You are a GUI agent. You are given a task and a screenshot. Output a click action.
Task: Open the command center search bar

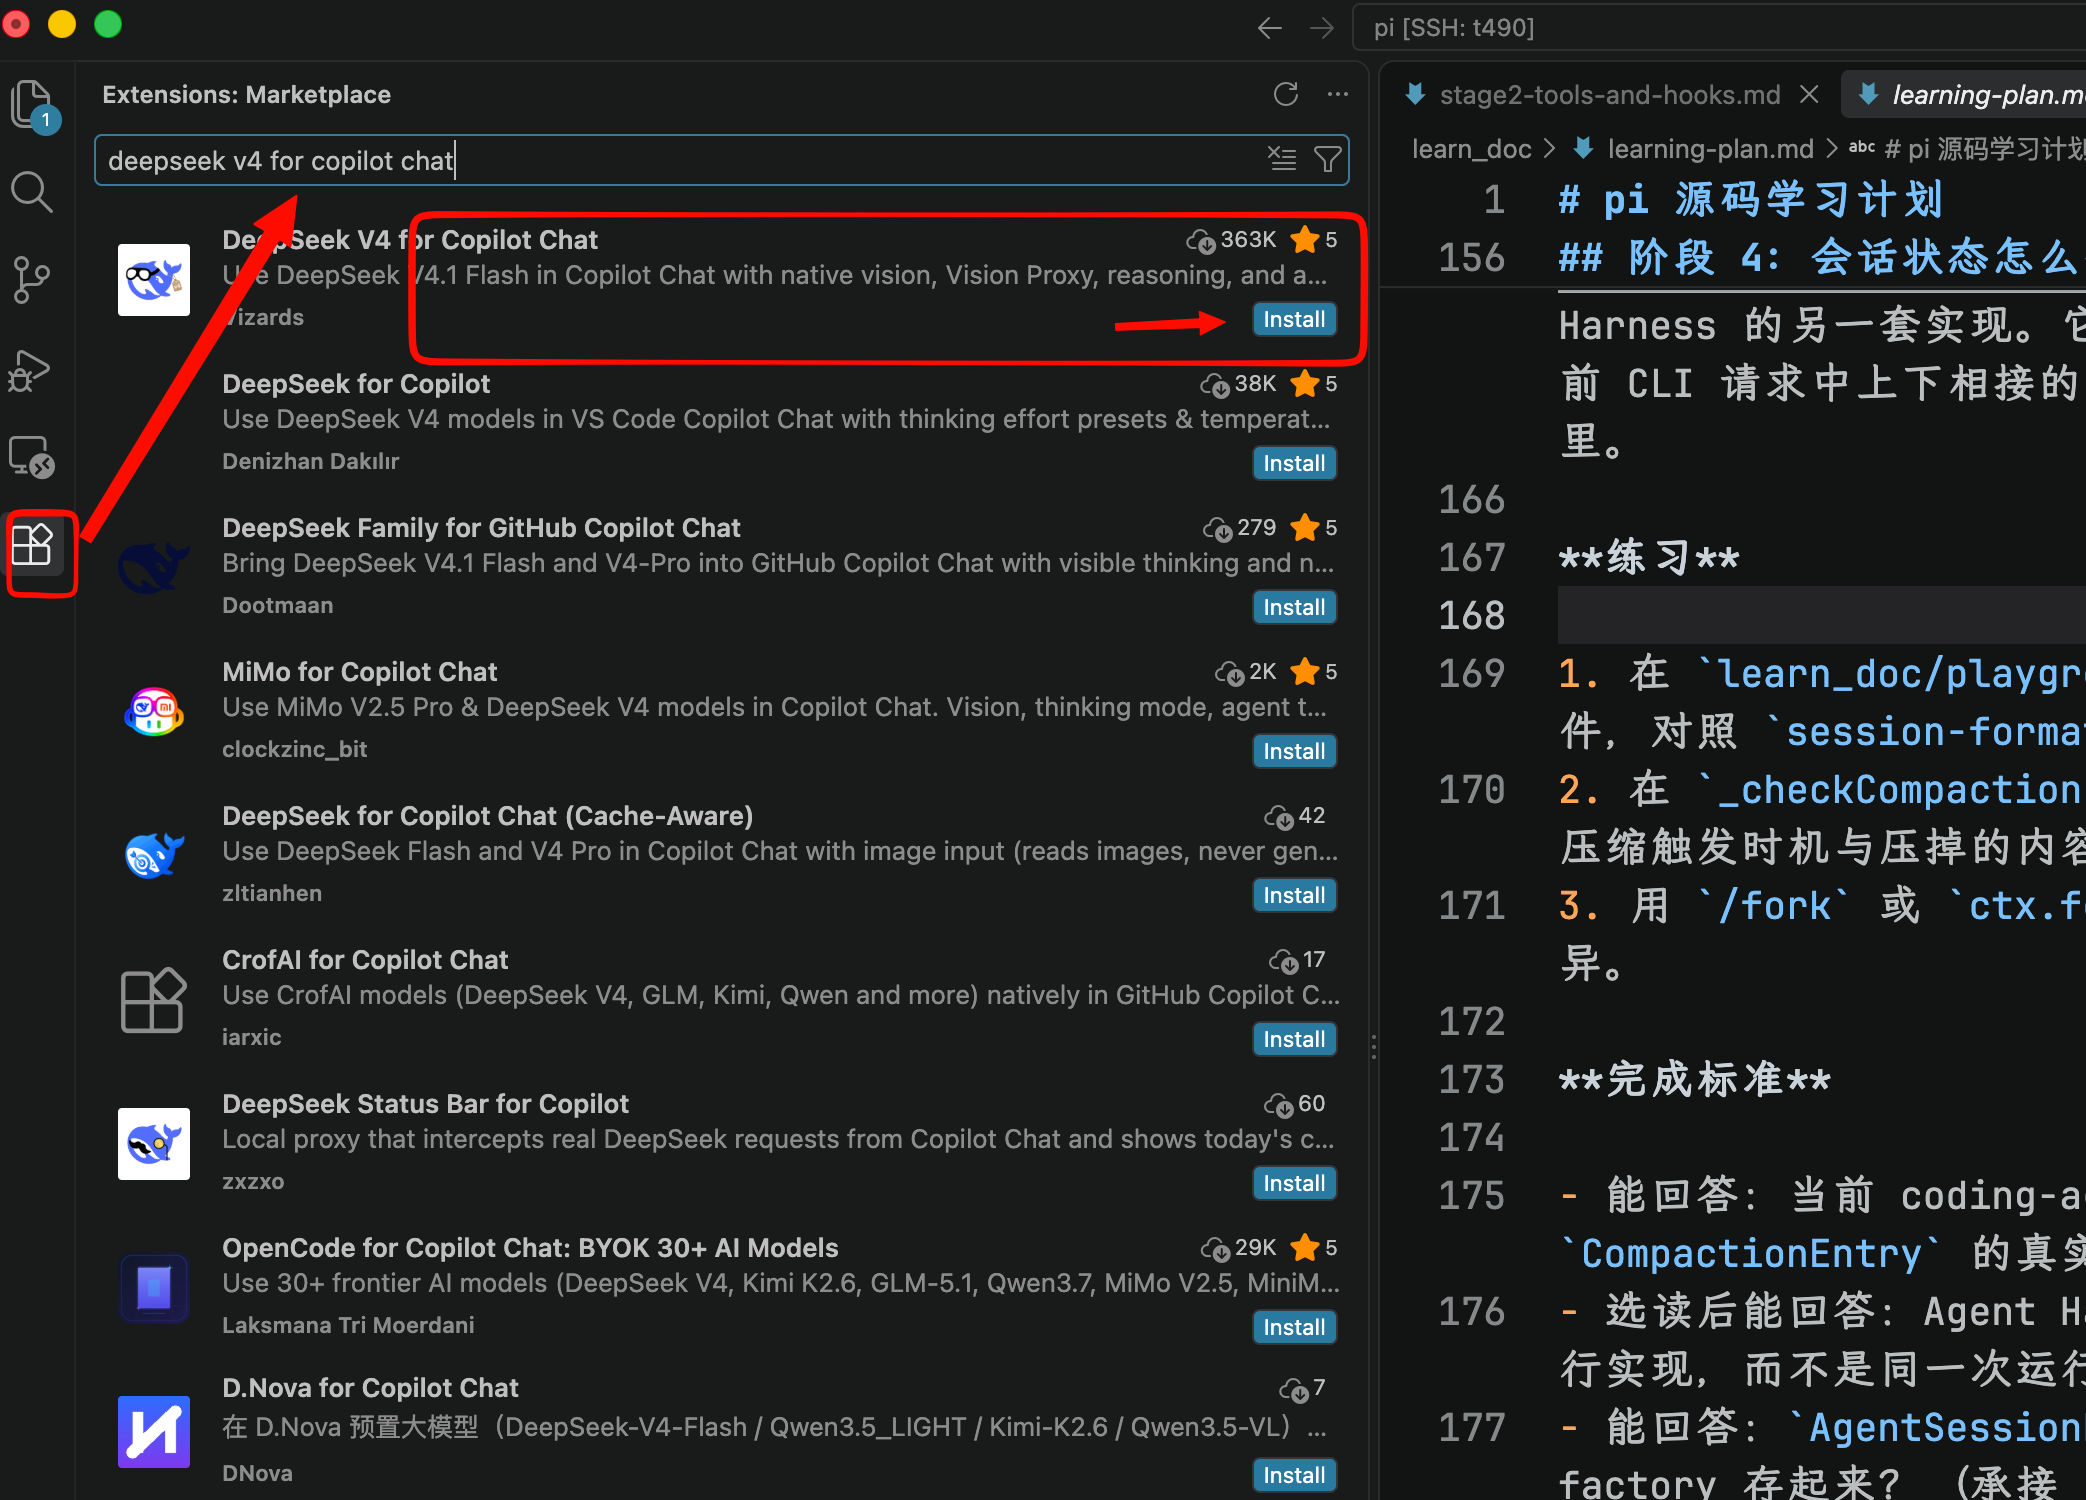click(1720, 28)
